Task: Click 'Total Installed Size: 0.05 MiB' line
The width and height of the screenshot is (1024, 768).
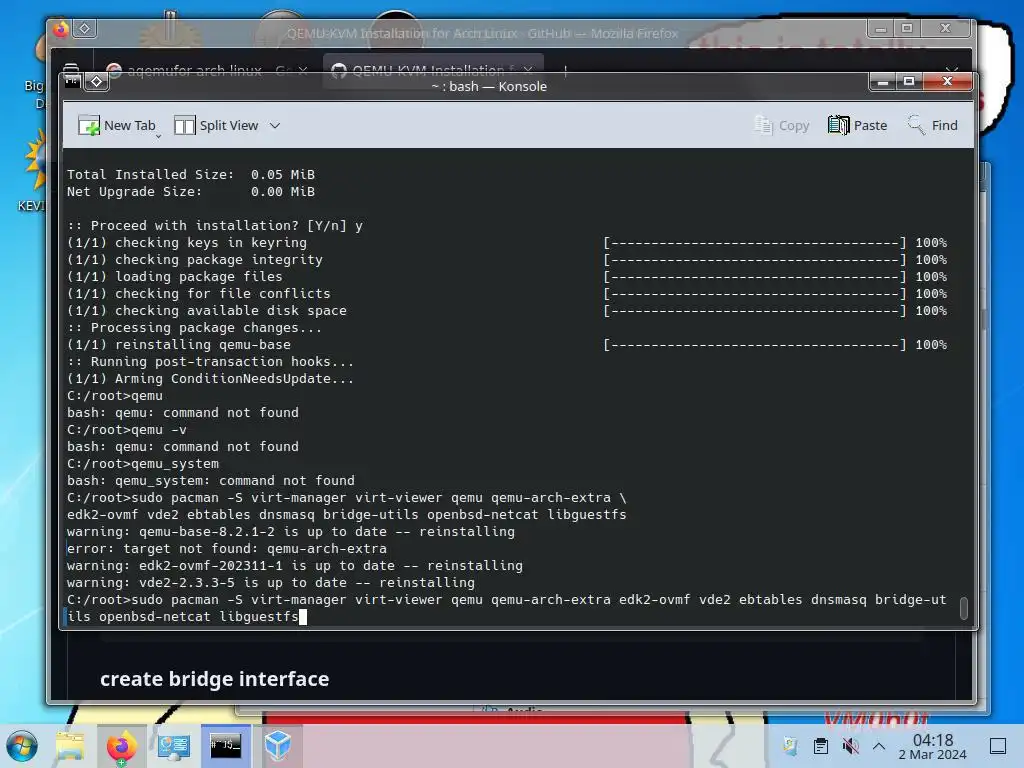Action: tap(191, 174)
